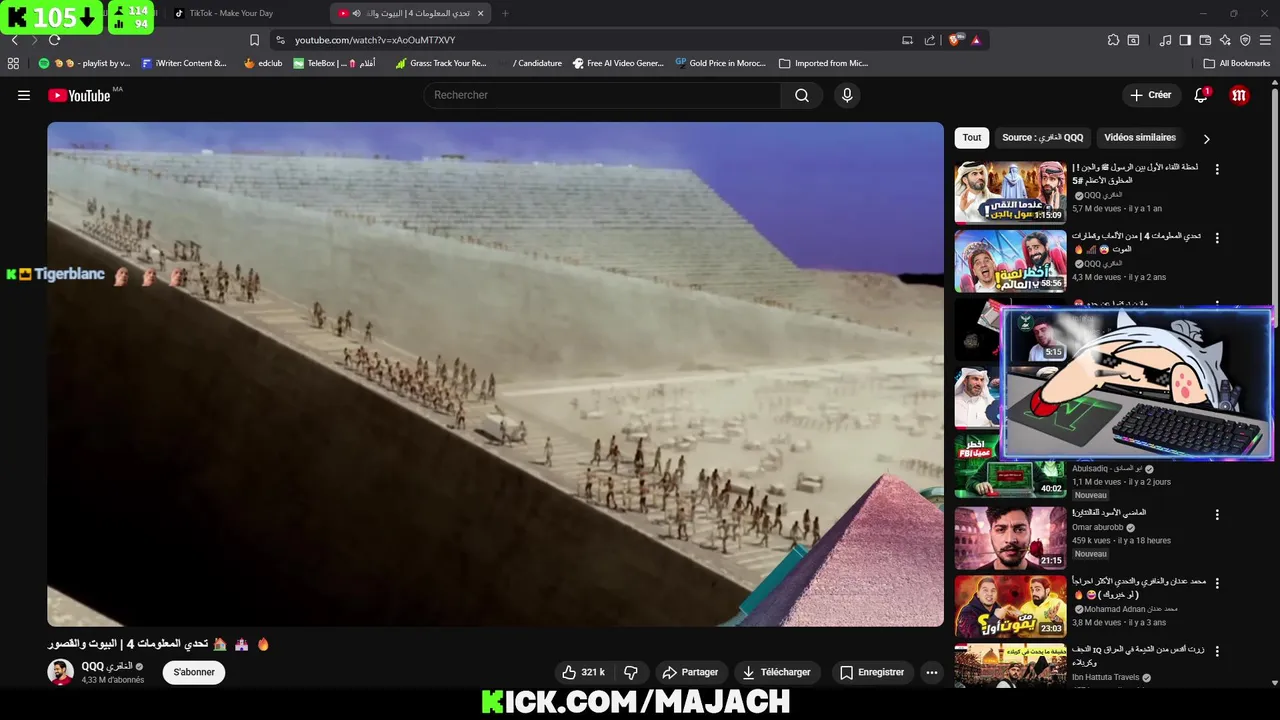This screenshot has height=720, width=1280.
Task: Start voice search with the microphone
Action: click(x=847, y=95)
